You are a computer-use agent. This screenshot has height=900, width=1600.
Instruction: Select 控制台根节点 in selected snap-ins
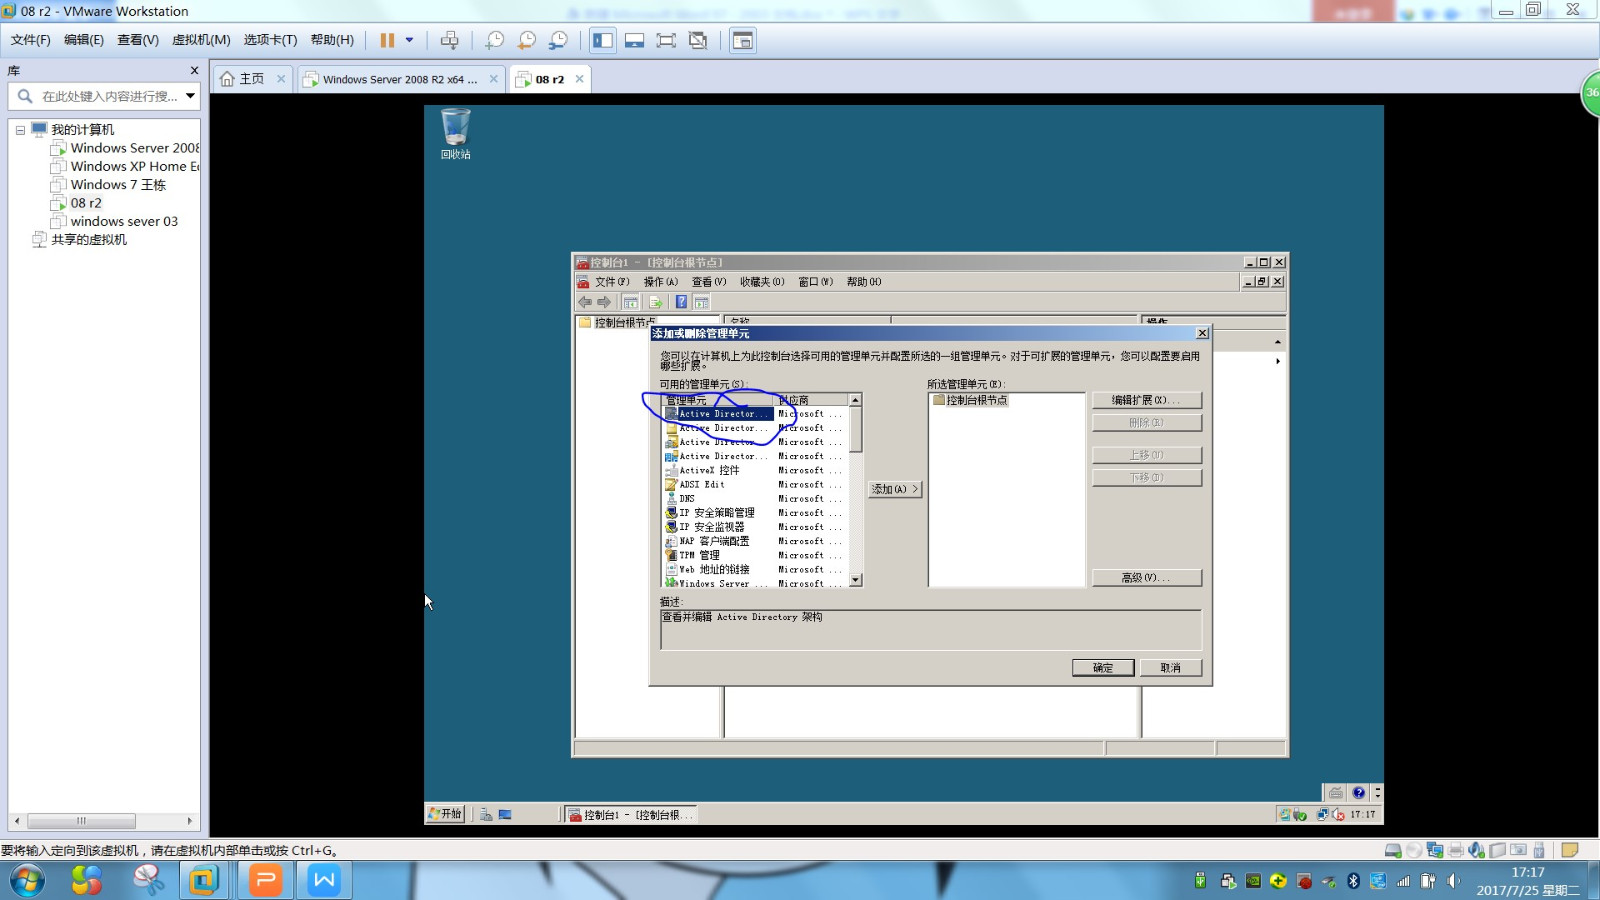tap(970, 400)
